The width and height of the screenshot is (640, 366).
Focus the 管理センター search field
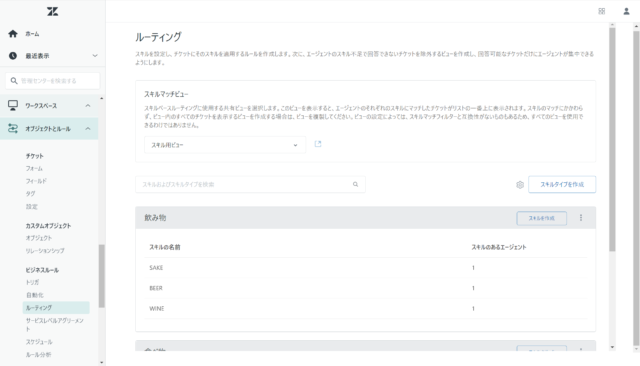pos(53,81)
